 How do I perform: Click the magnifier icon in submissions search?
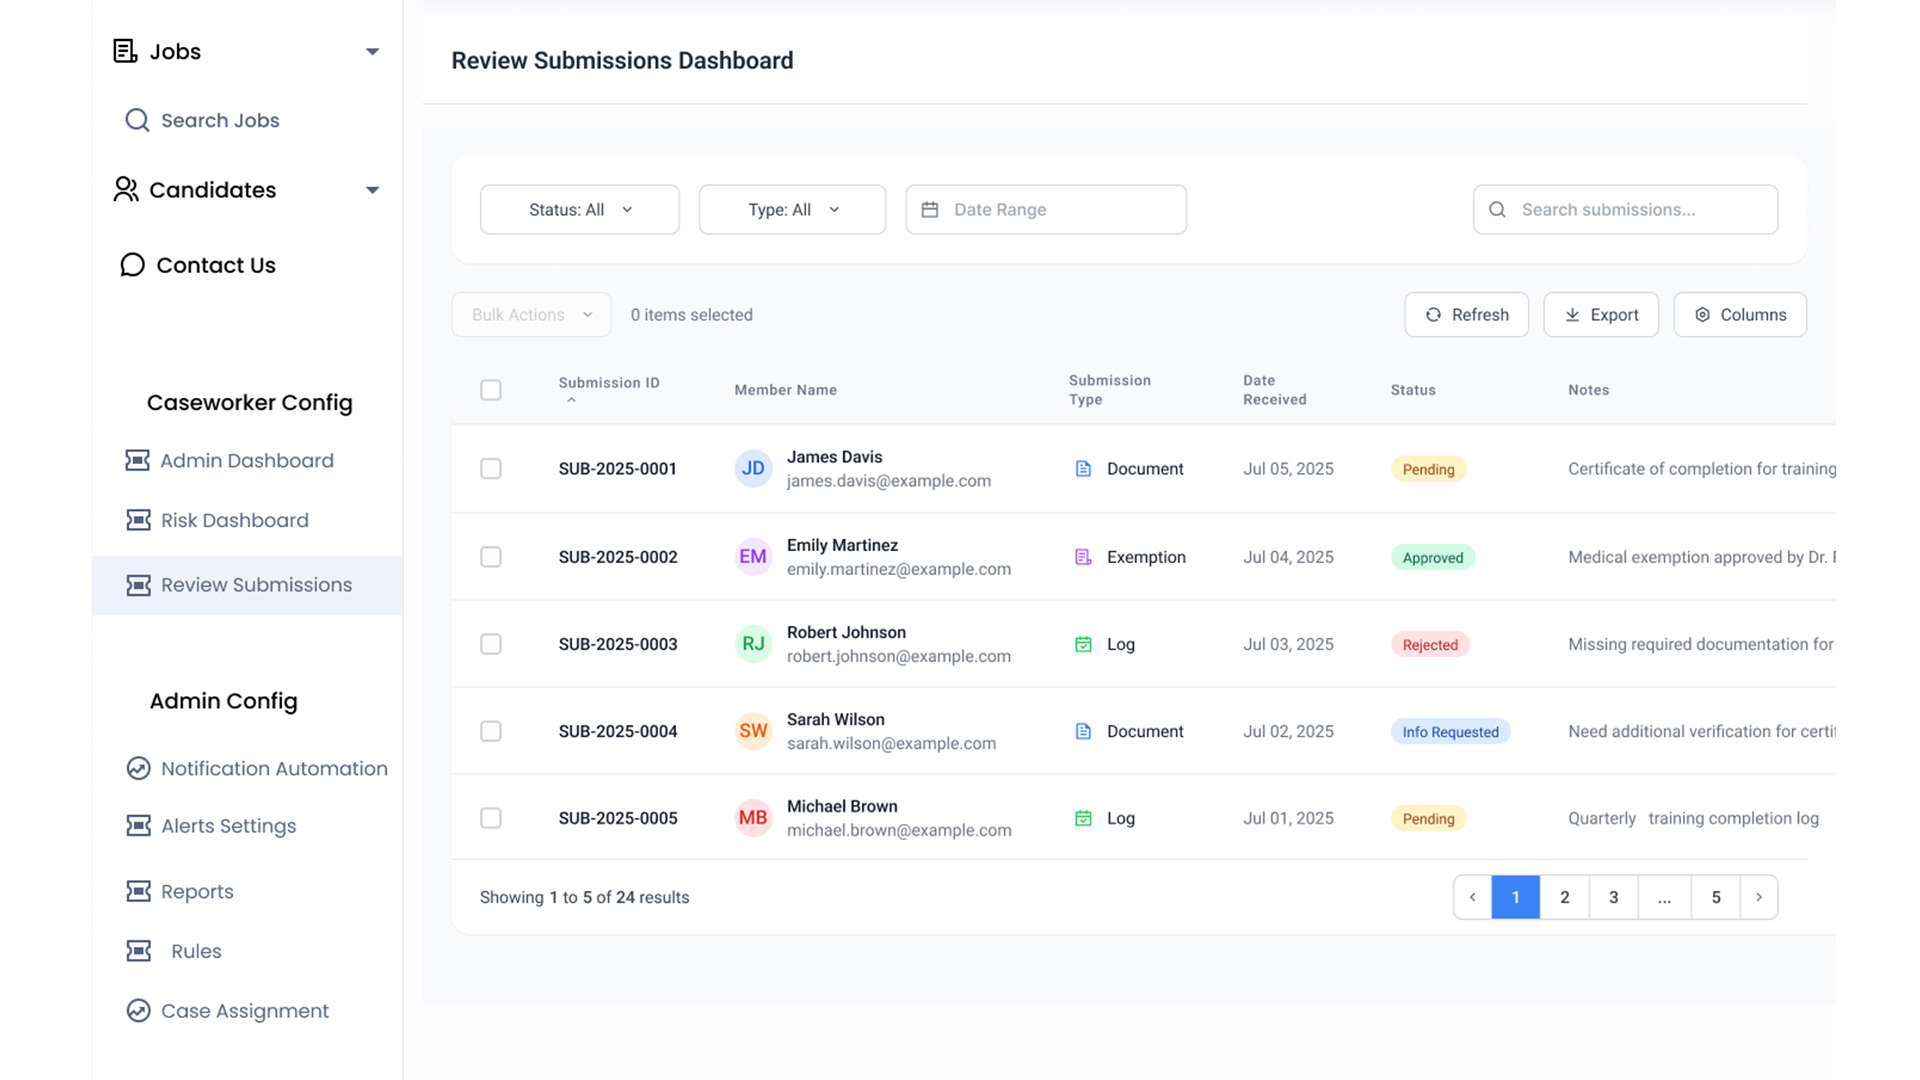click(1497, 209)
